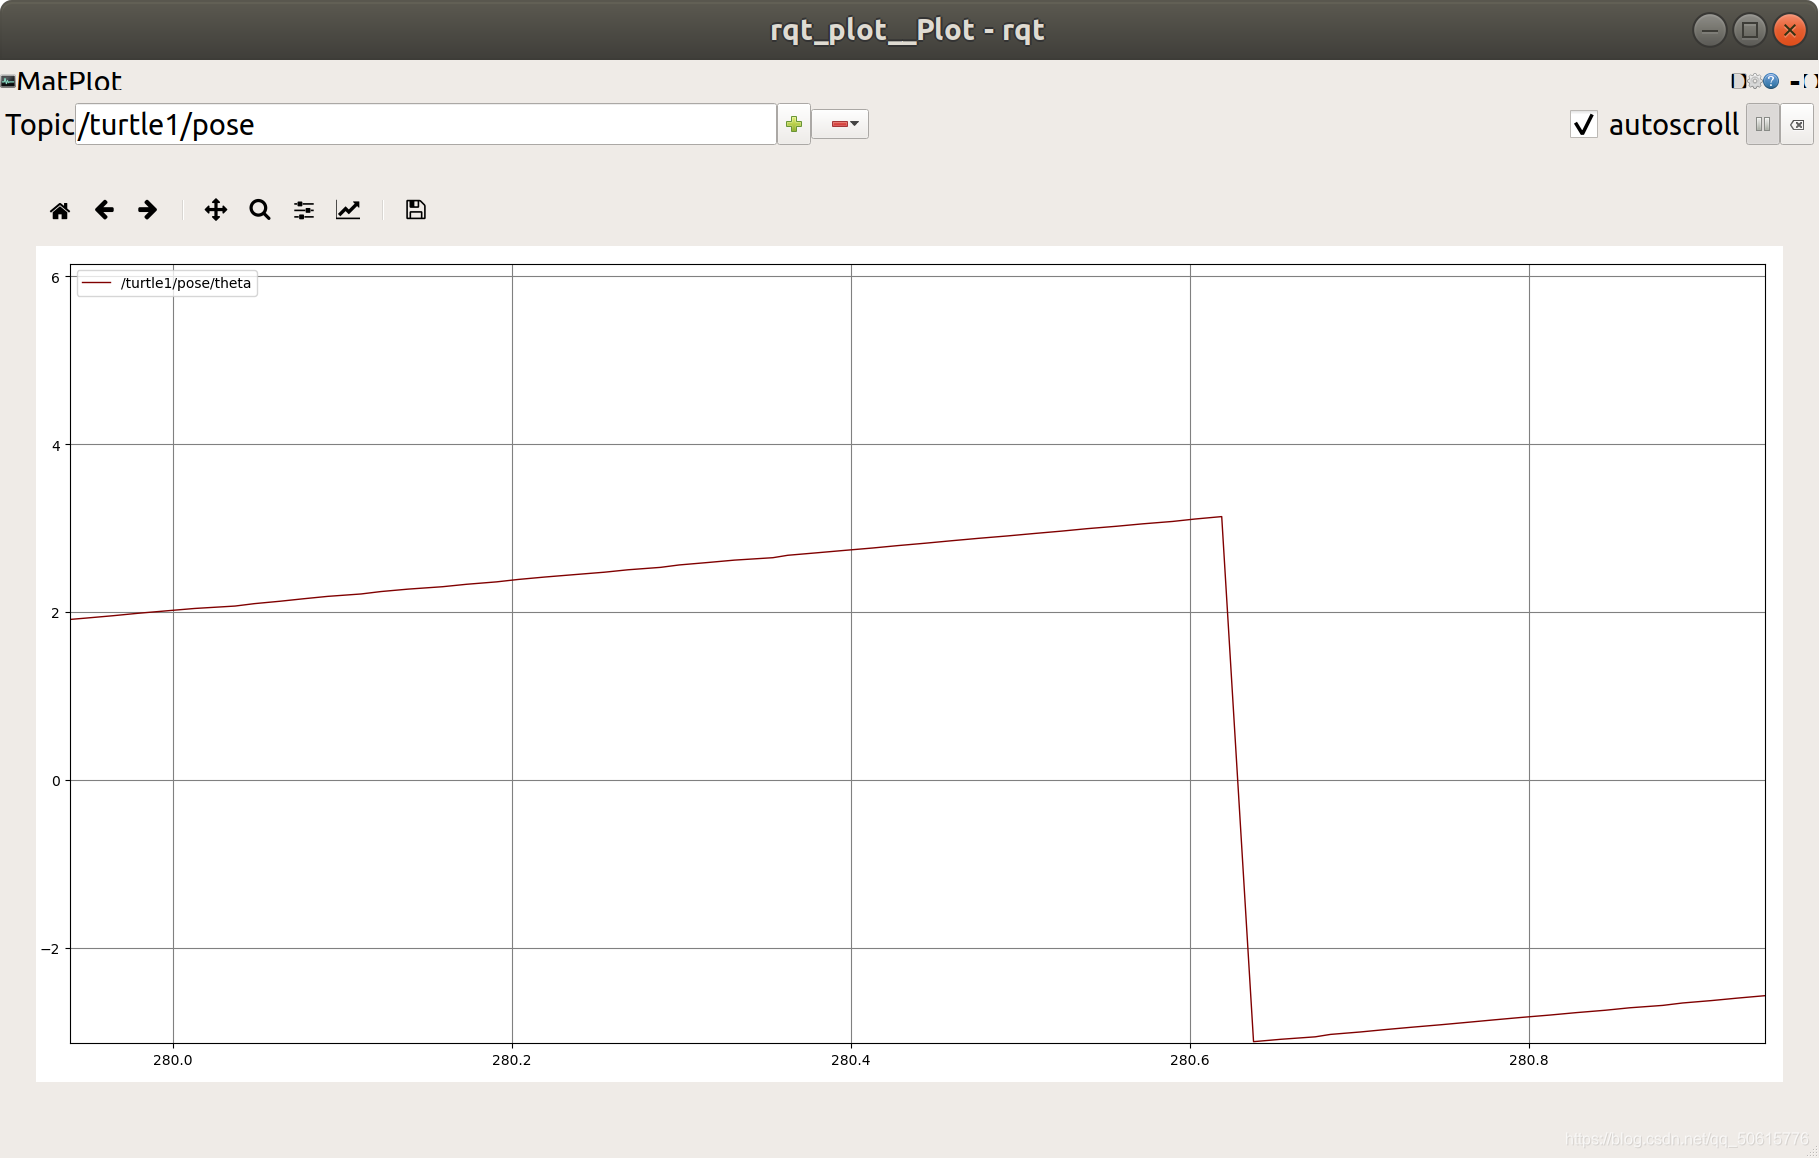
Task: Click x-axis tick label 280.8
Action: [1529, 1060]
